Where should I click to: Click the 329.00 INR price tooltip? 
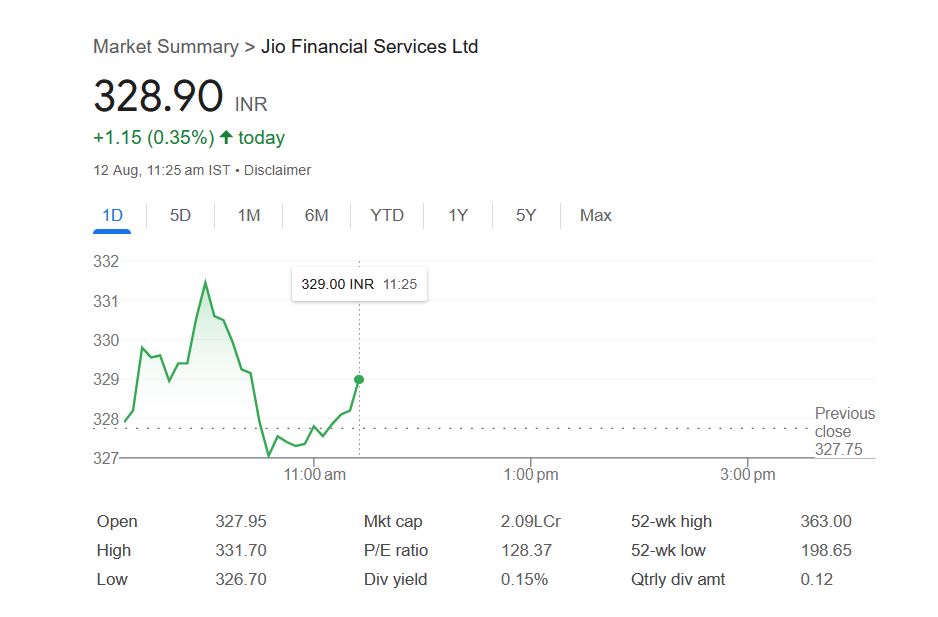point(358,284)
